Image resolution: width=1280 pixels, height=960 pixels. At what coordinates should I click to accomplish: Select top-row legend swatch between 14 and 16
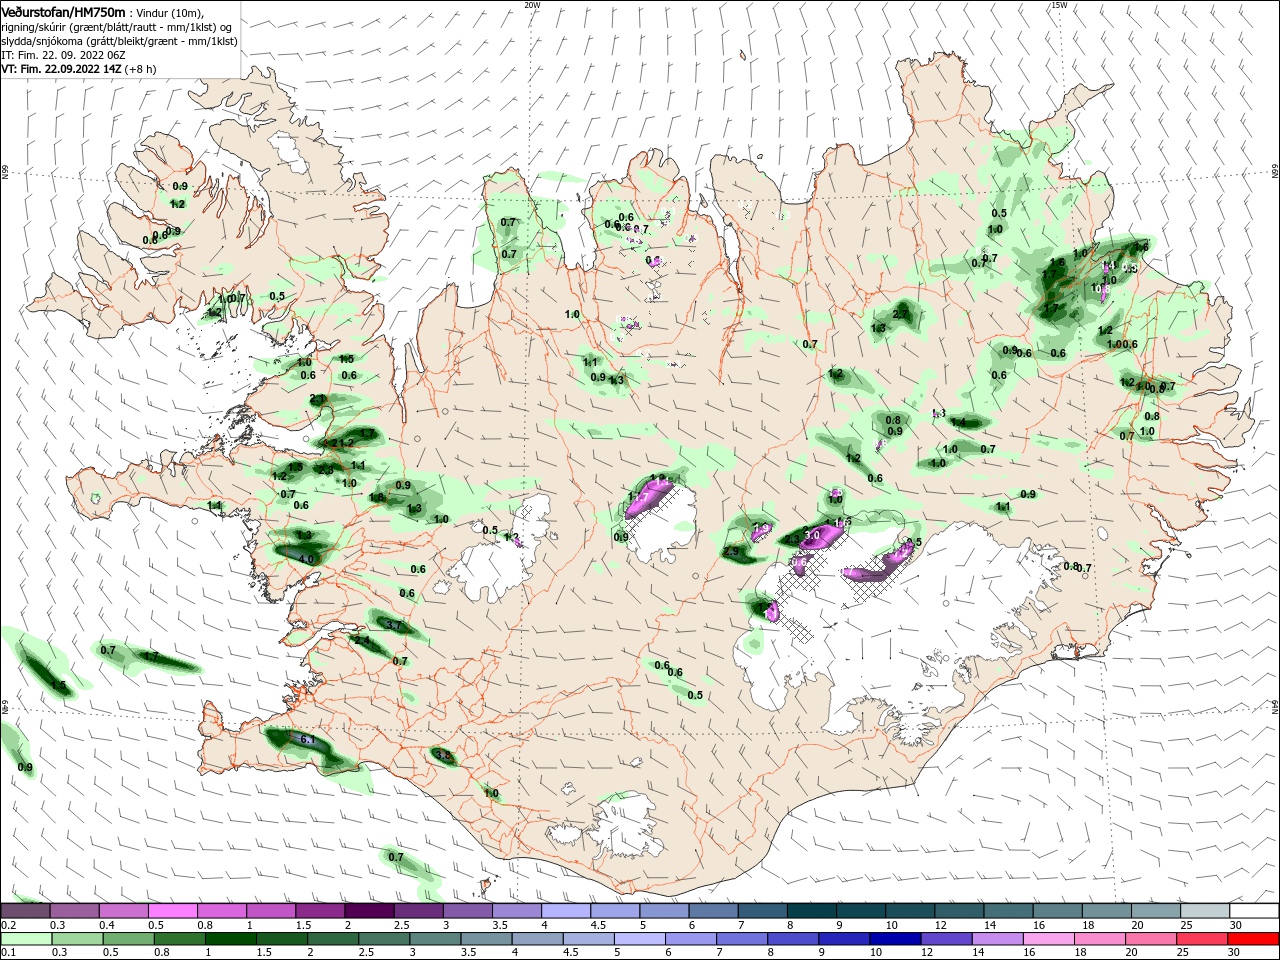[1009, 911]
